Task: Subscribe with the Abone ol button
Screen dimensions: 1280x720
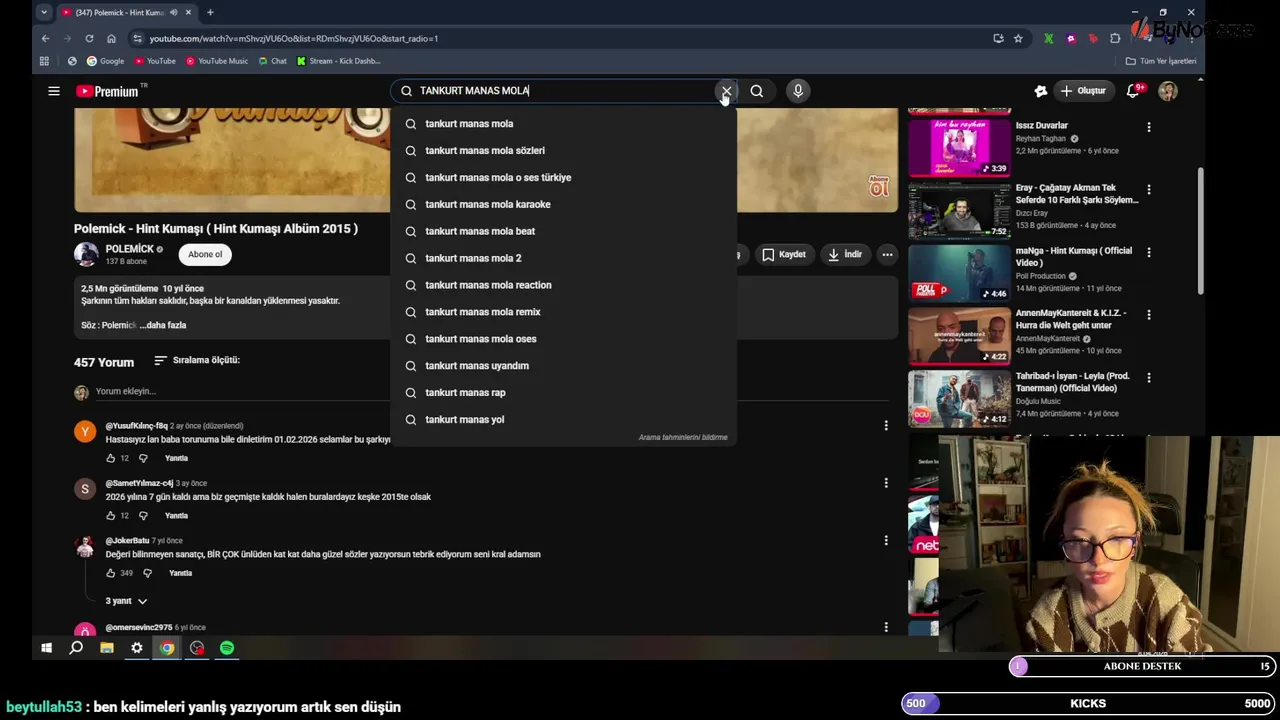Action: click(x=205, y=254)
